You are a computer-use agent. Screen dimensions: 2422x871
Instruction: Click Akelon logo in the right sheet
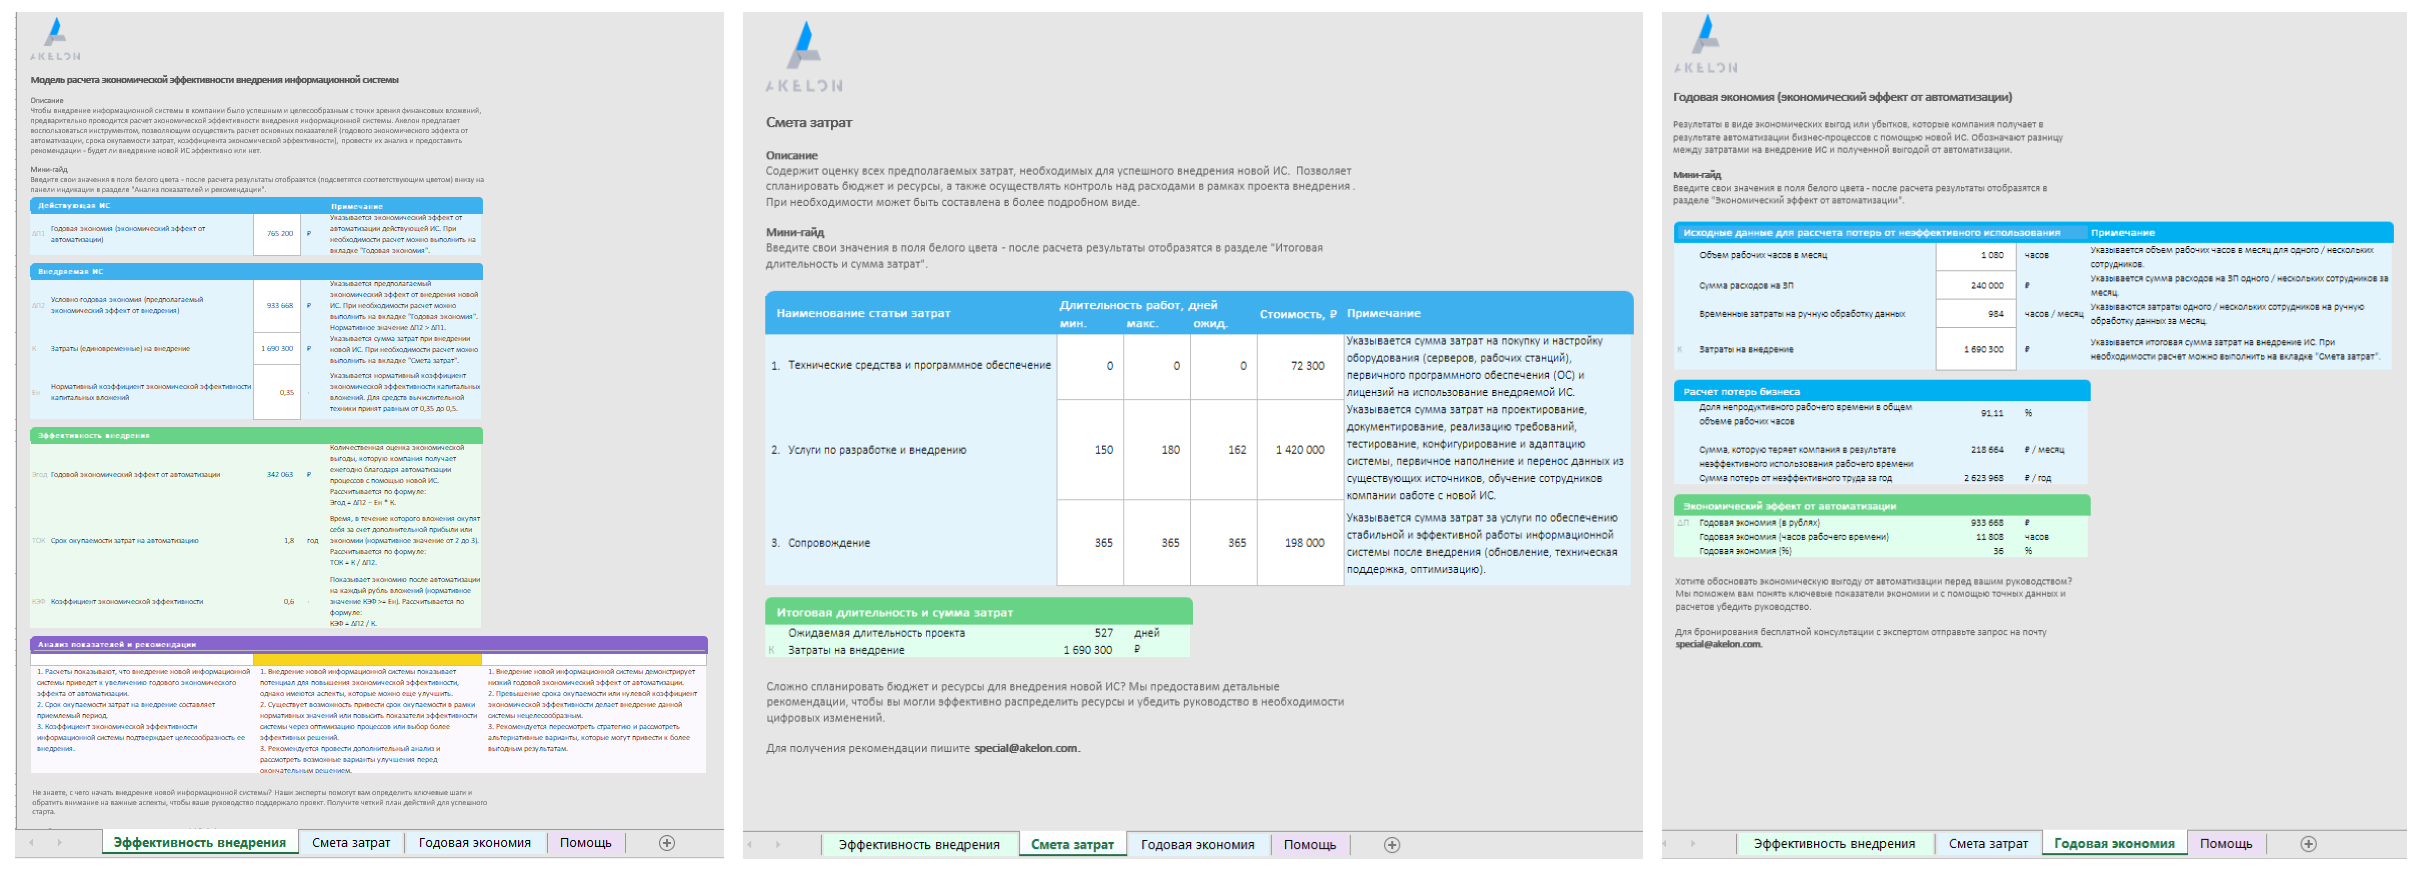pos(1706,45)
